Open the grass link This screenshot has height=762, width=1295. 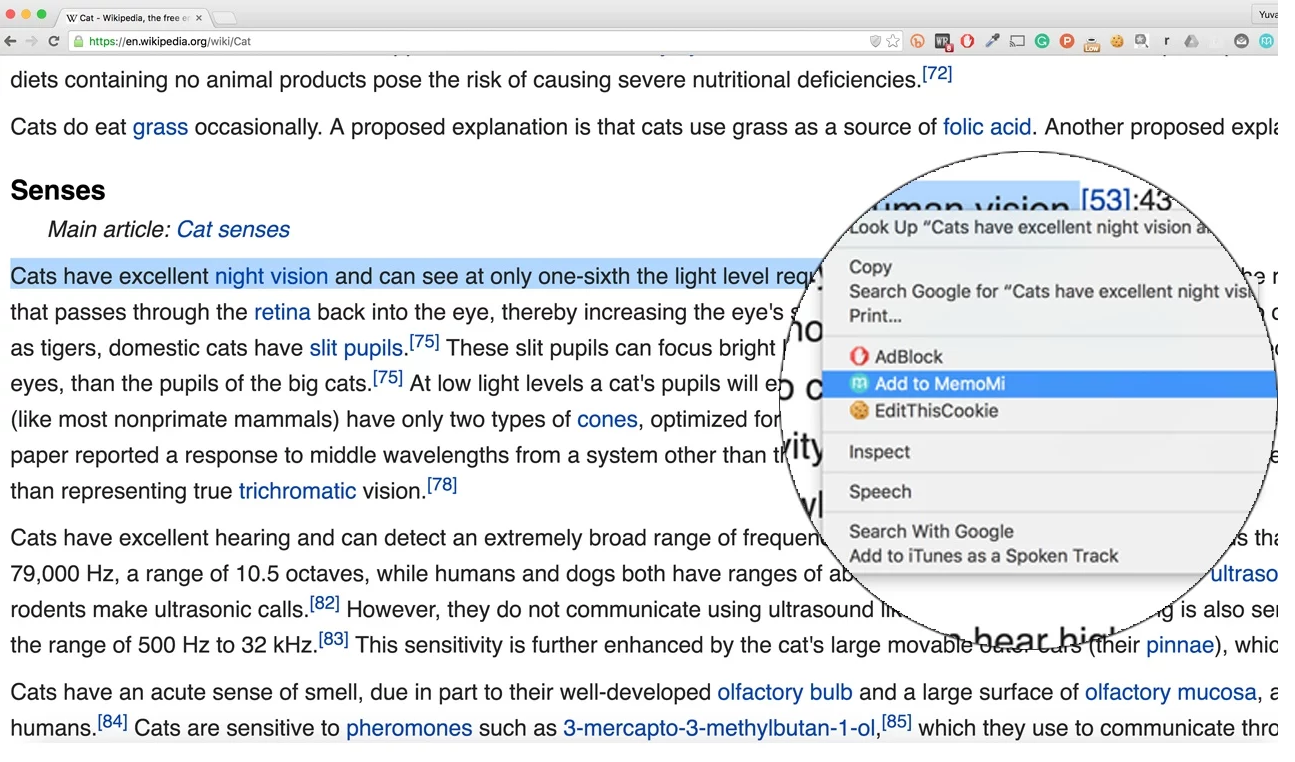pyautogui.click(x=160, y=127)
